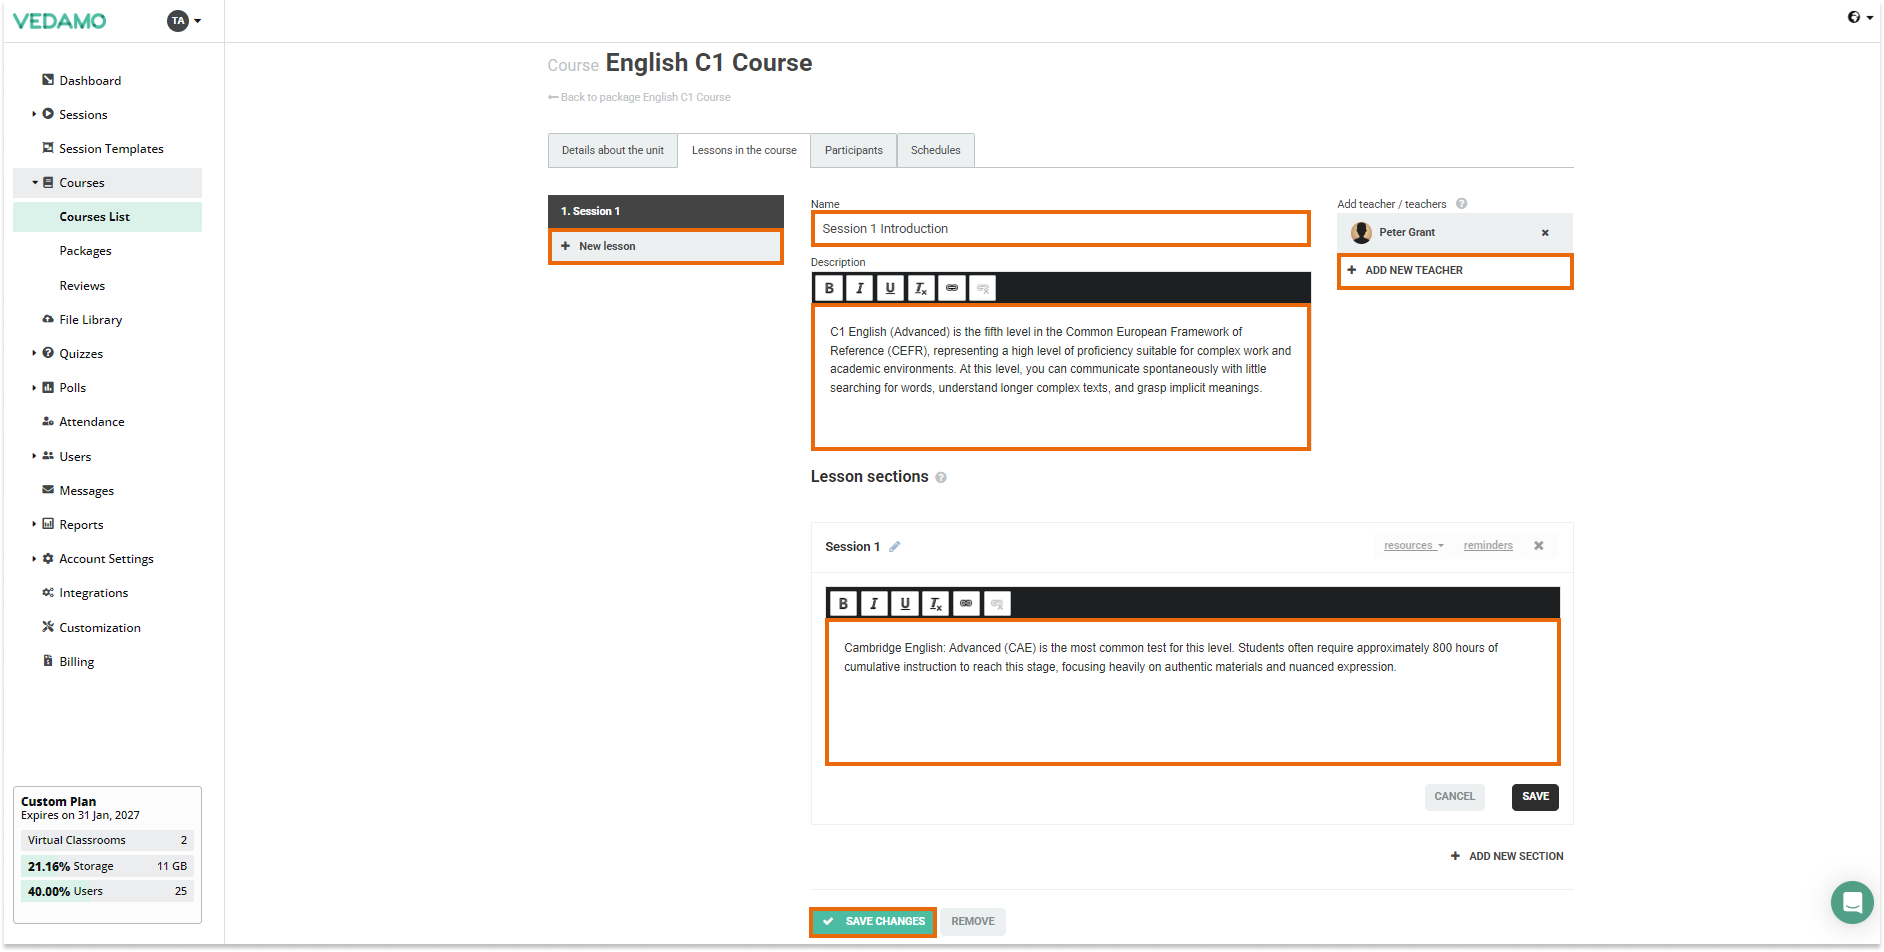Open Packages in sidebar
The width and height of the screenshot is (1884, 952).
coord(85,251)
